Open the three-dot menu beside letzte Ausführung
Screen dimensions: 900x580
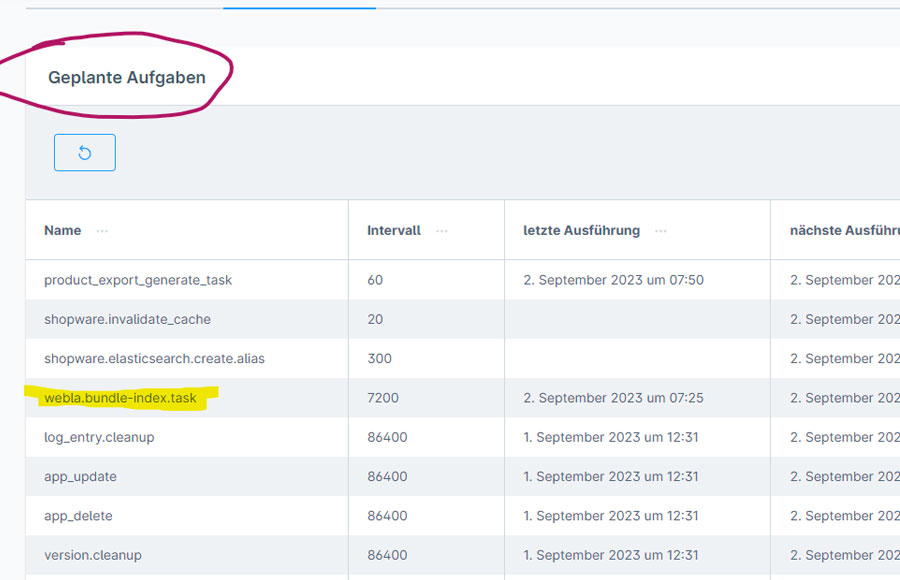[x=661, y=231]
